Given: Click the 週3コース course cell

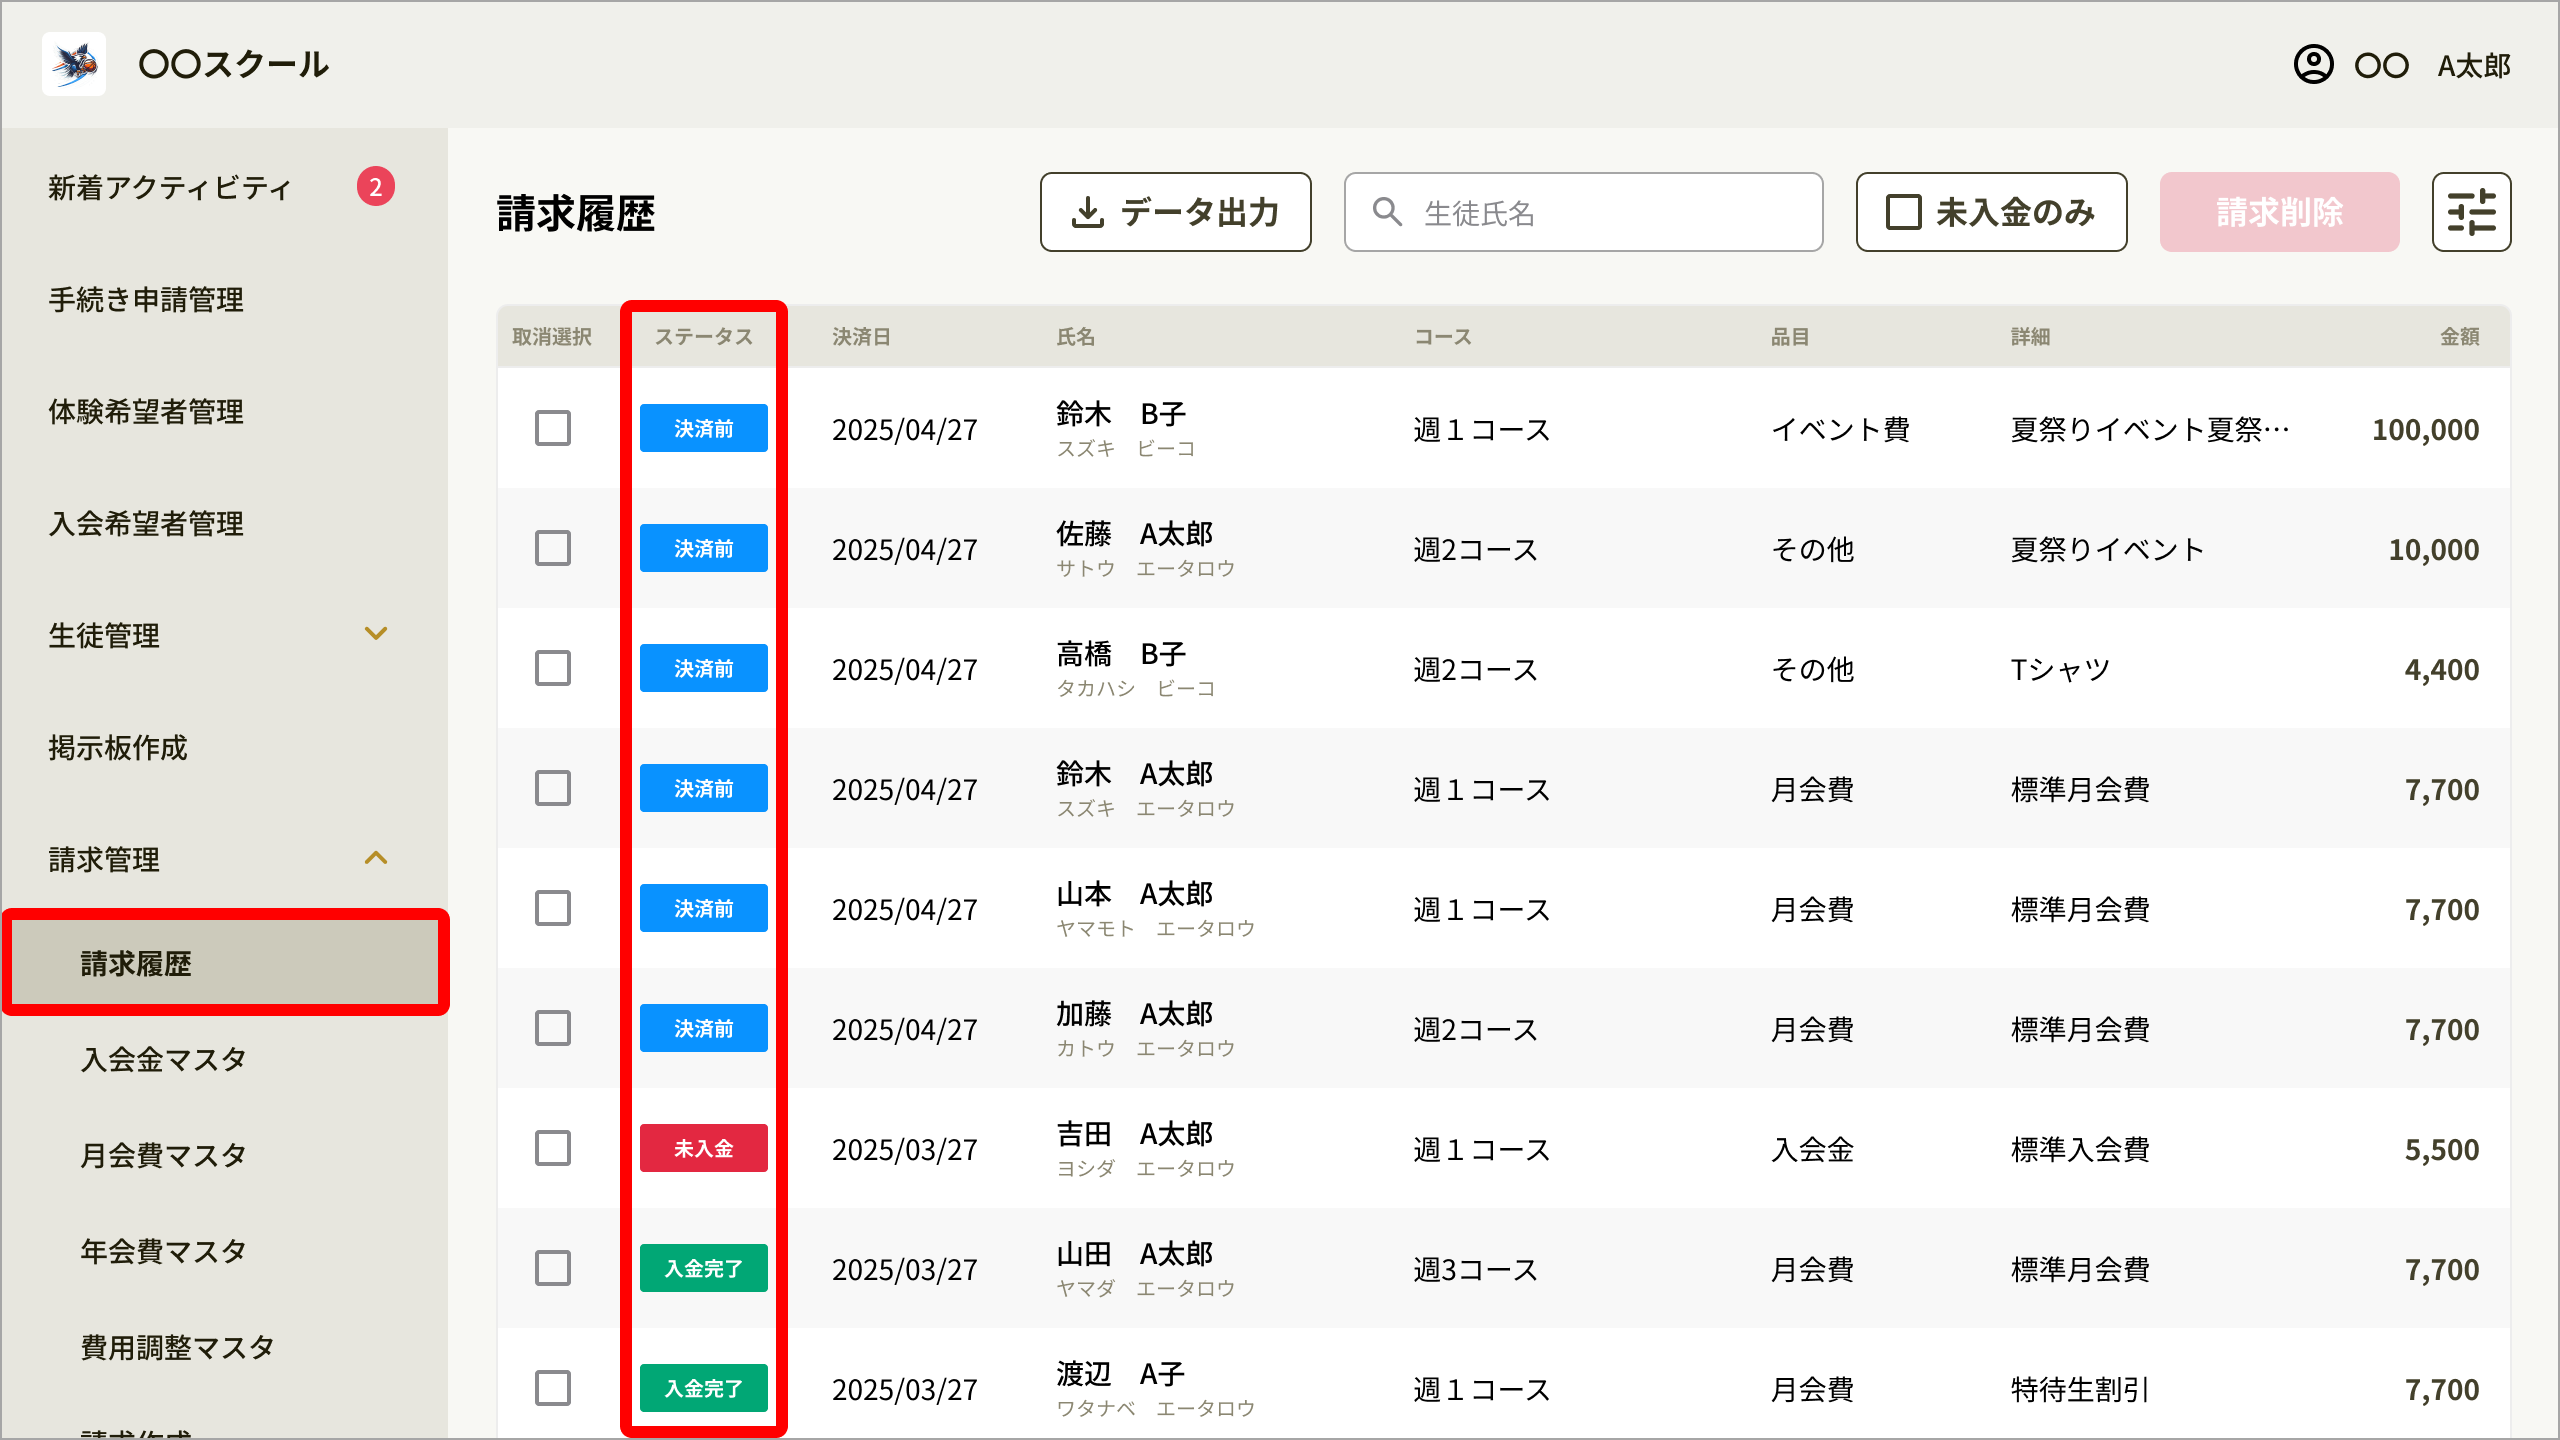Looking at the screenshot, I should click(1476, 1270).
